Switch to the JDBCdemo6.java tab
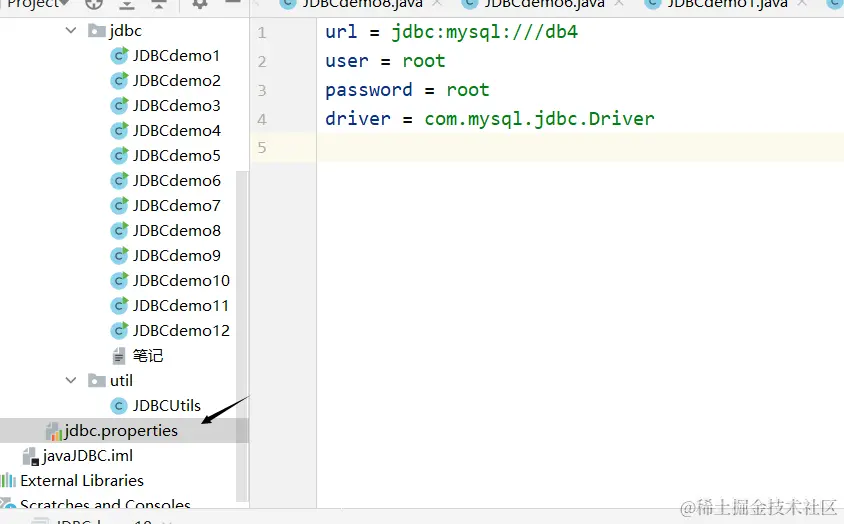This screenshot has height=524, width=844. point(544,4)
